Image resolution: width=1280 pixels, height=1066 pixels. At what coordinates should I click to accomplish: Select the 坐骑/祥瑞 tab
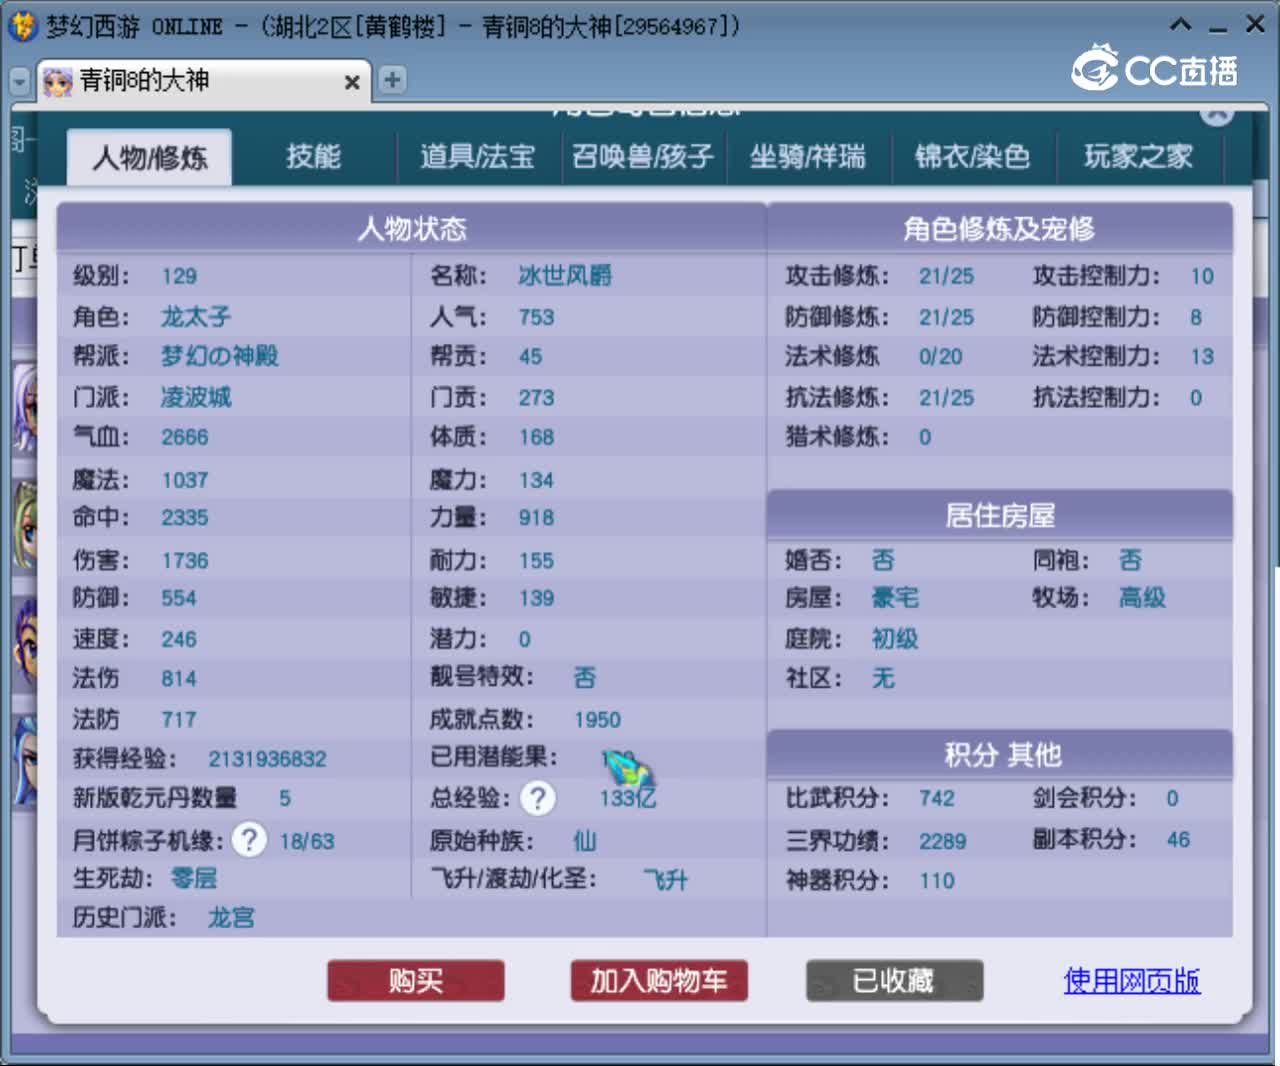808,156
